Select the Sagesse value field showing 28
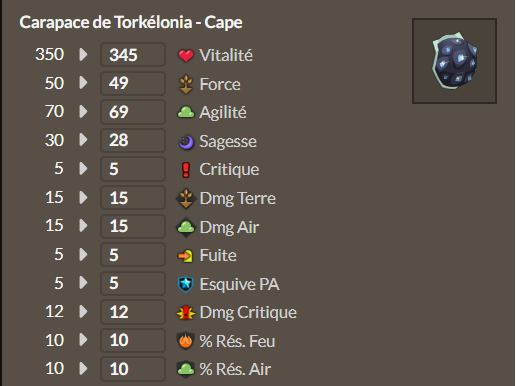 (133, 140)
